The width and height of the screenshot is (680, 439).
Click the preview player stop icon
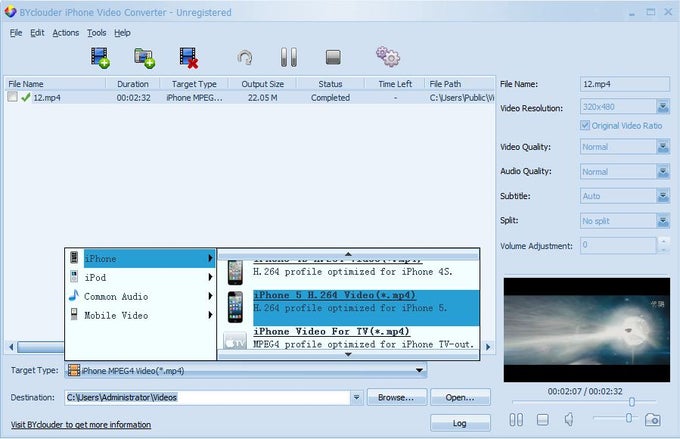[543, 419]
